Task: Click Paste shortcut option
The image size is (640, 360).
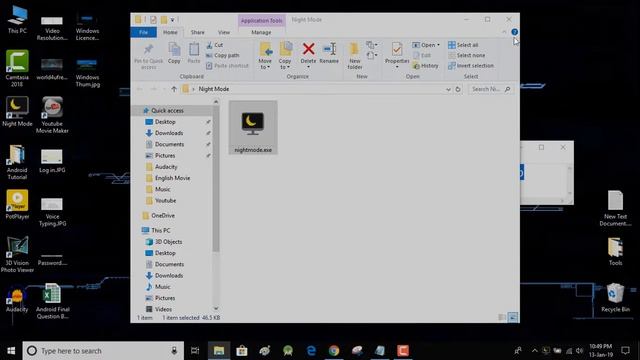Action: coord(227,65)
